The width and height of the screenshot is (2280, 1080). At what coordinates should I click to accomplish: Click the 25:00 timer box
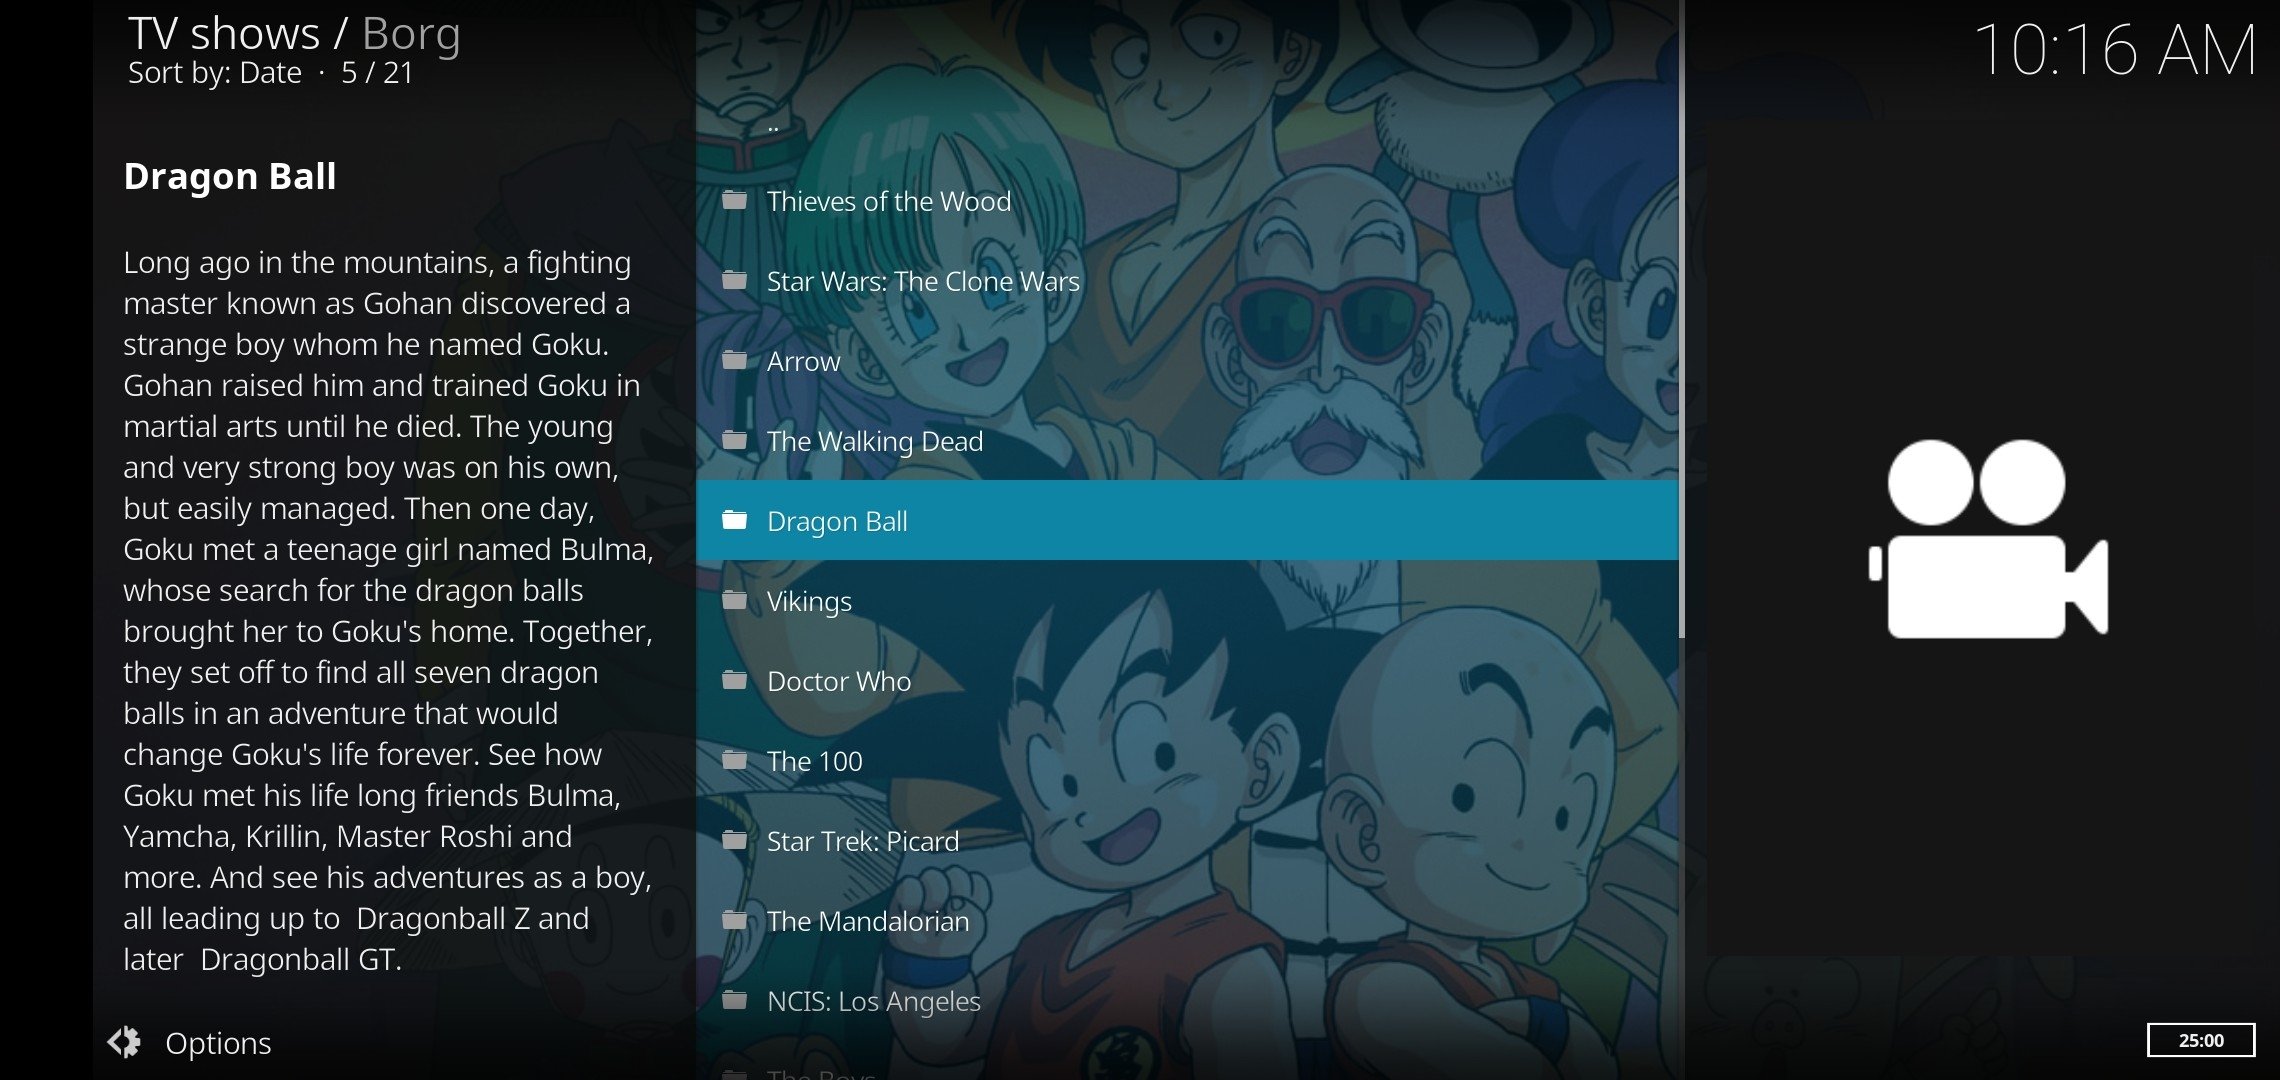click(2200, 1040)
